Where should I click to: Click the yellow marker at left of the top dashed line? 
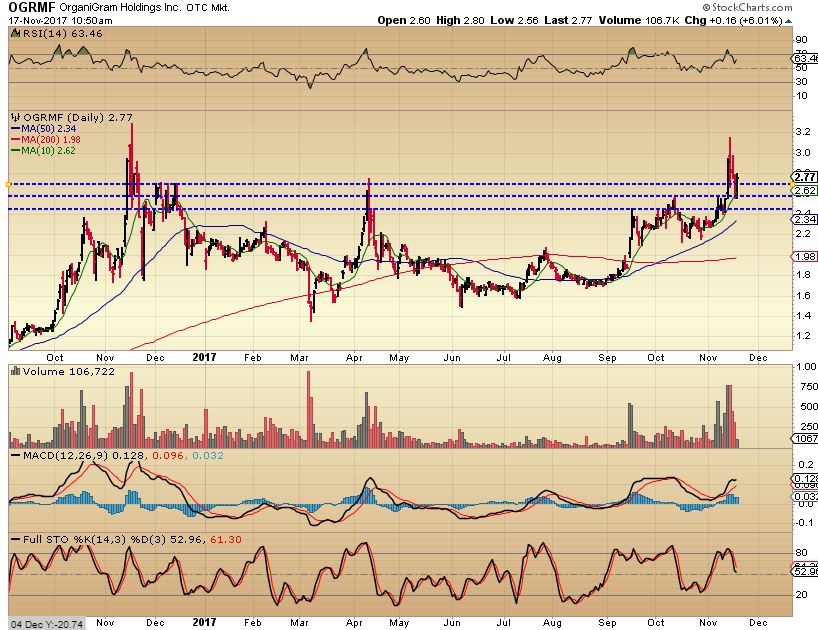click(8, 184)
